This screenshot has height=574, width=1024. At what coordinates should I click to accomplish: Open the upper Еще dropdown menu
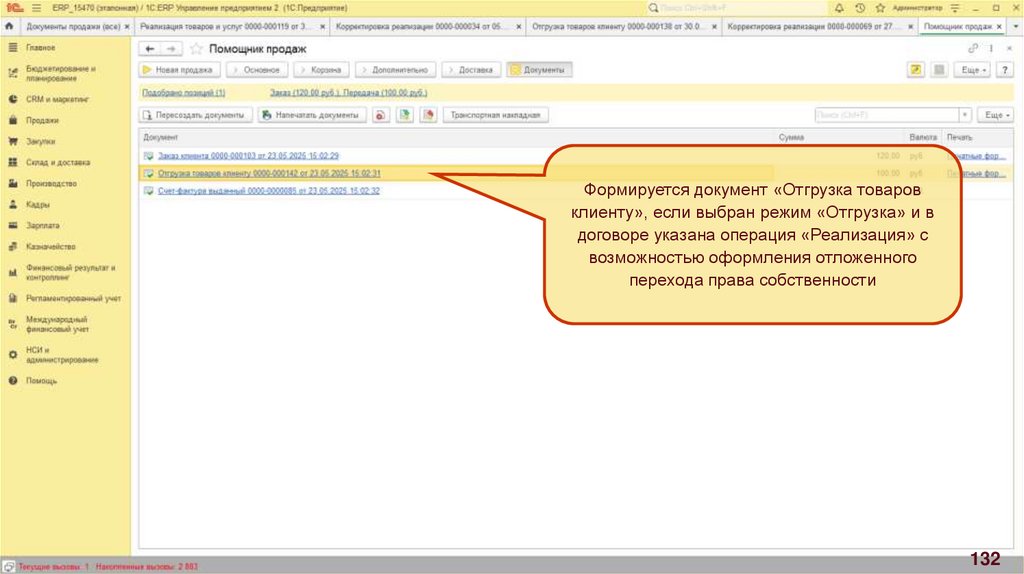coord(975,70)
